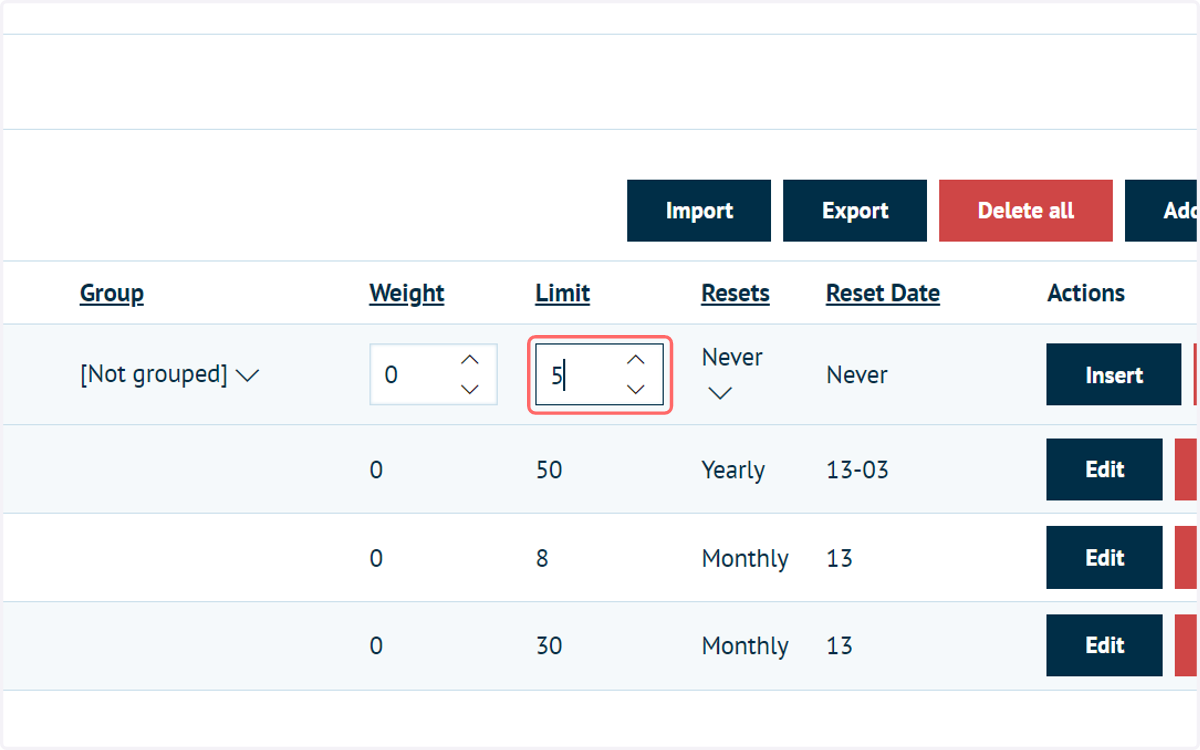Viewport: 1200px width, 750px height.
Task: Select the limit value 50 cell
Action: tap(549, 470)
